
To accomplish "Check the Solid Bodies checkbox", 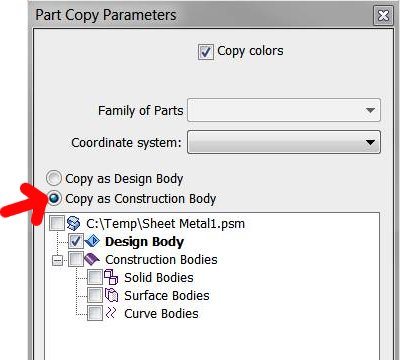I will point(95,277).
